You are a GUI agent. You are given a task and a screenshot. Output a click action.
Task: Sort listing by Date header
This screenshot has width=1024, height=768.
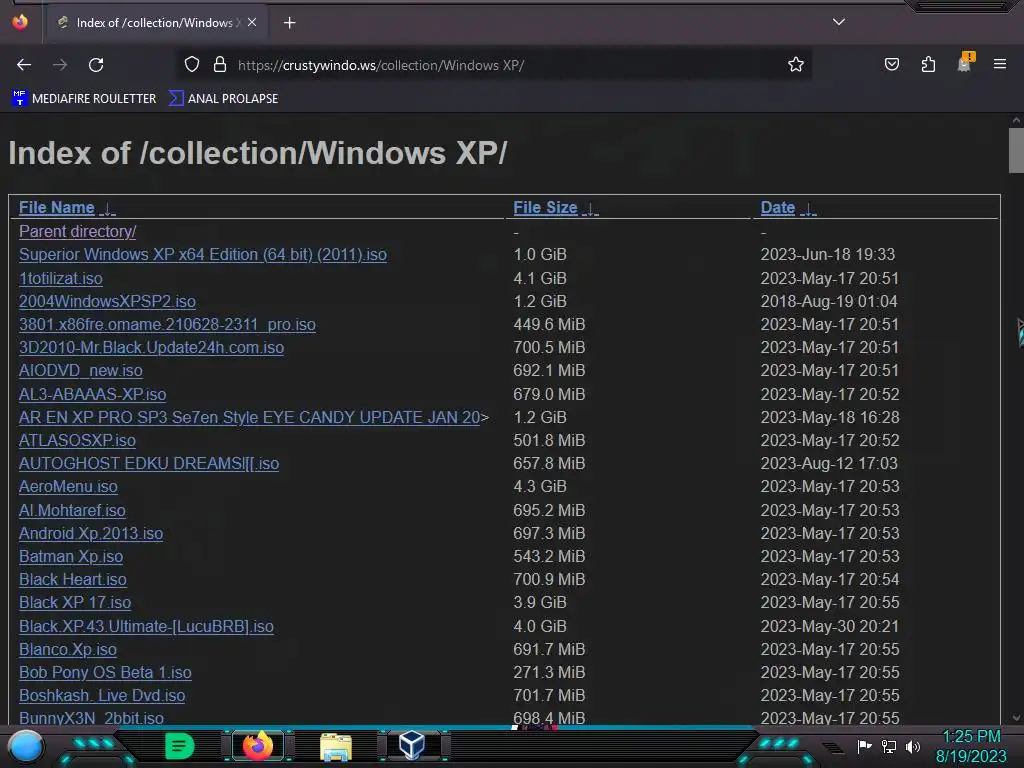point(778,208)
